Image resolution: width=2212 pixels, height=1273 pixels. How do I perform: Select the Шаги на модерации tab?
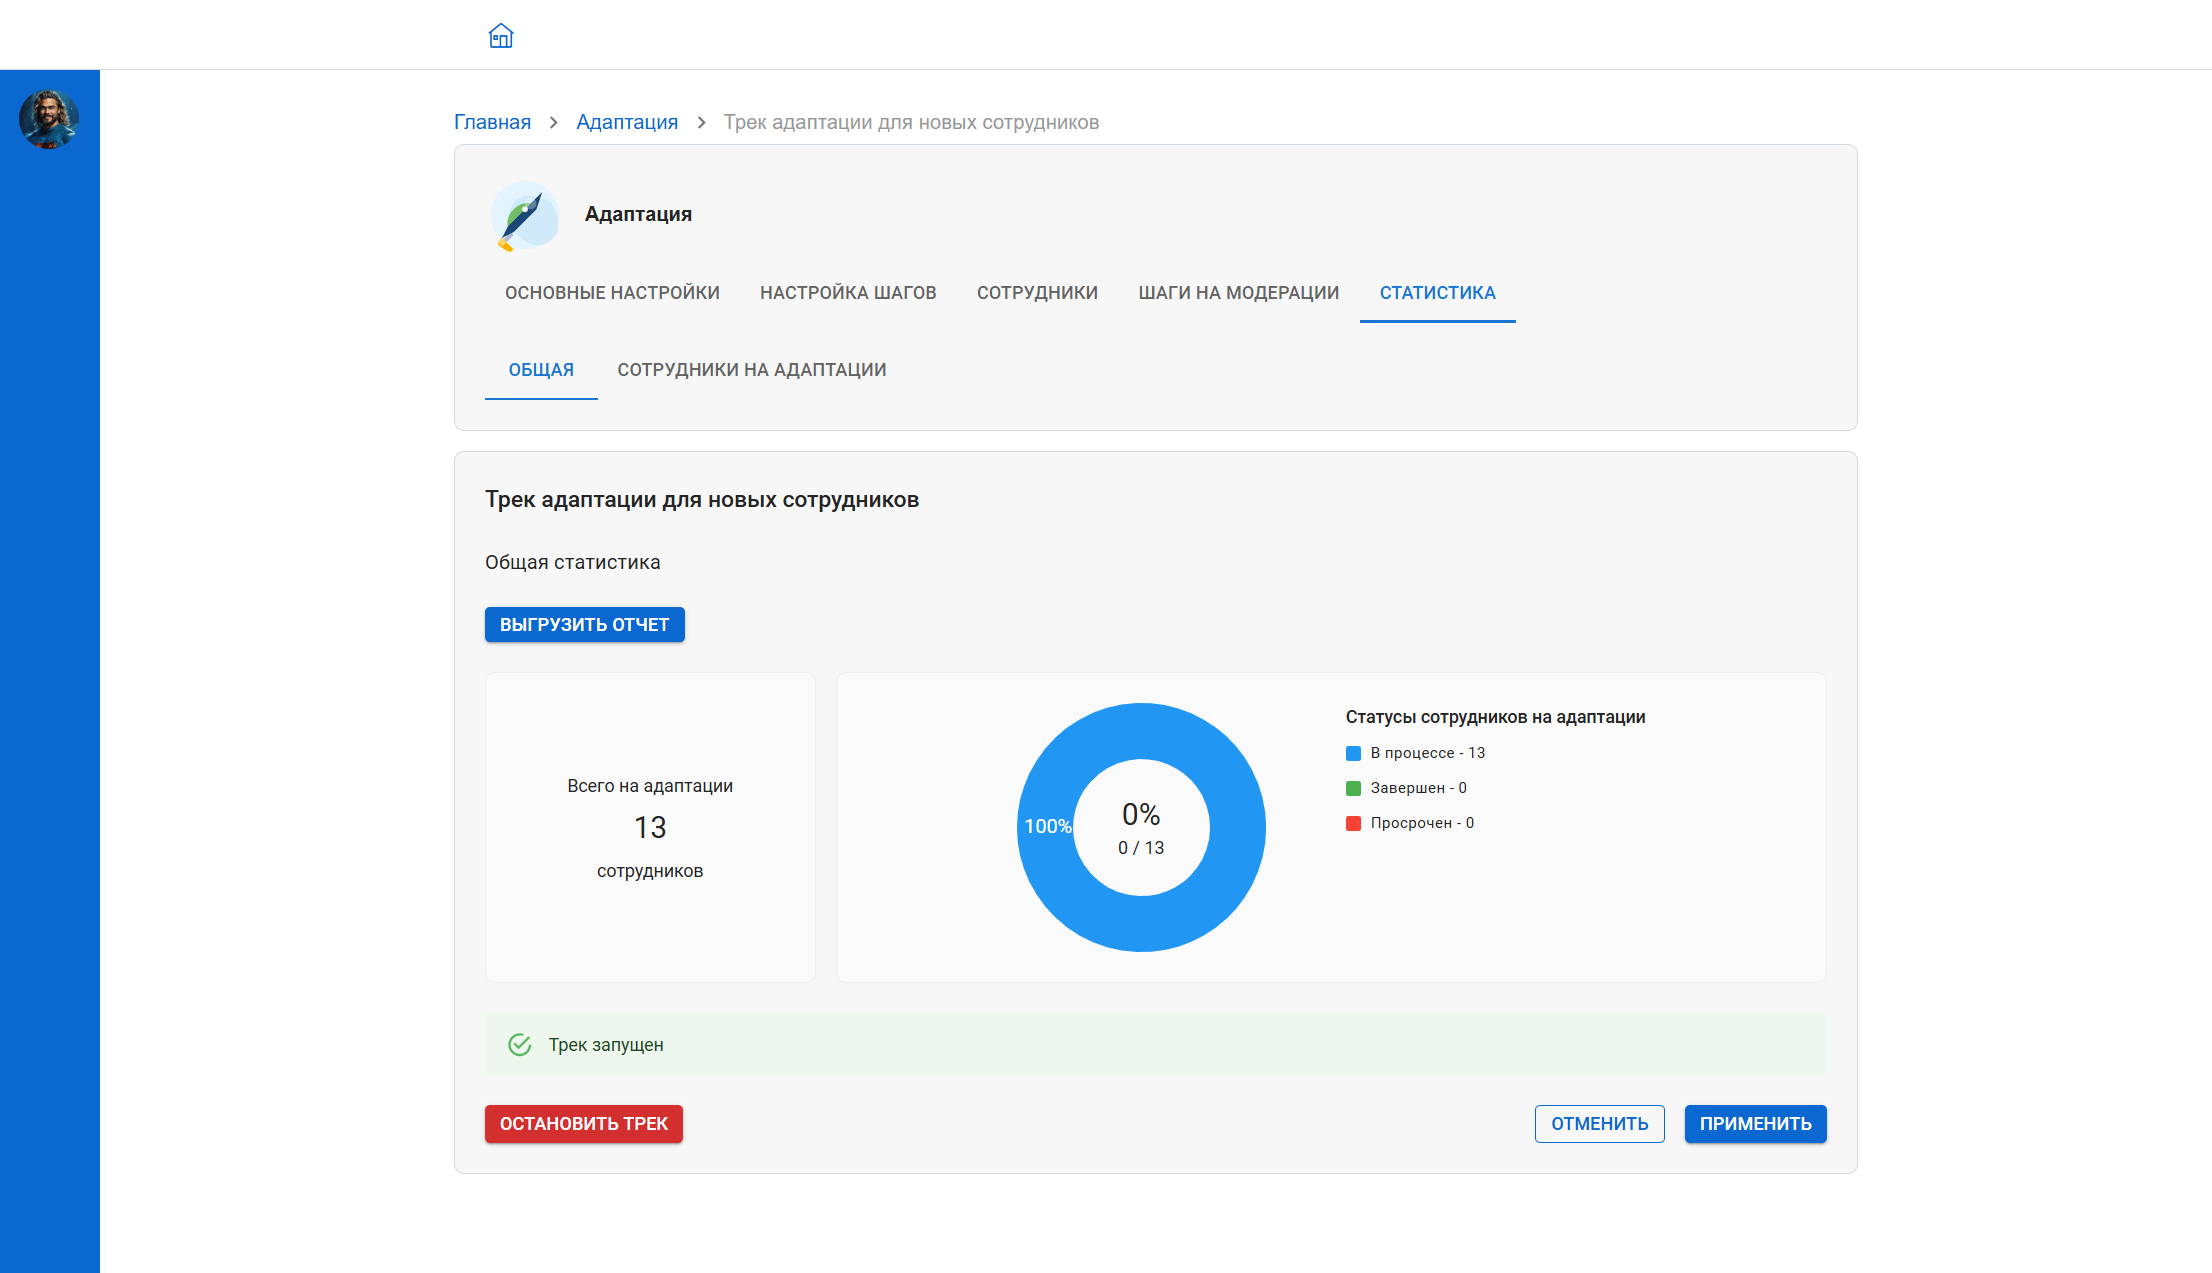1238,293
